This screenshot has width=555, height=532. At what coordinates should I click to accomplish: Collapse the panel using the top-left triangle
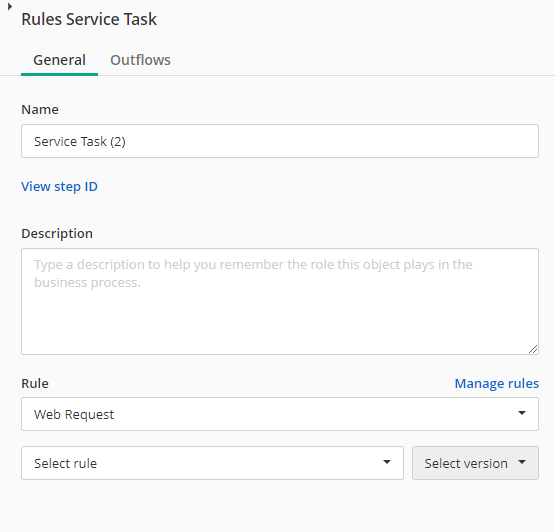10,6
